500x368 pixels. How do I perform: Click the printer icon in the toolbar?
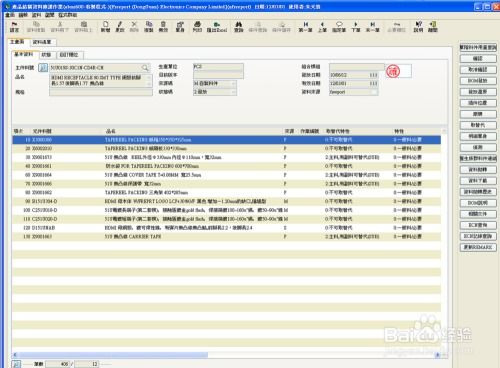tap(197, 27)
